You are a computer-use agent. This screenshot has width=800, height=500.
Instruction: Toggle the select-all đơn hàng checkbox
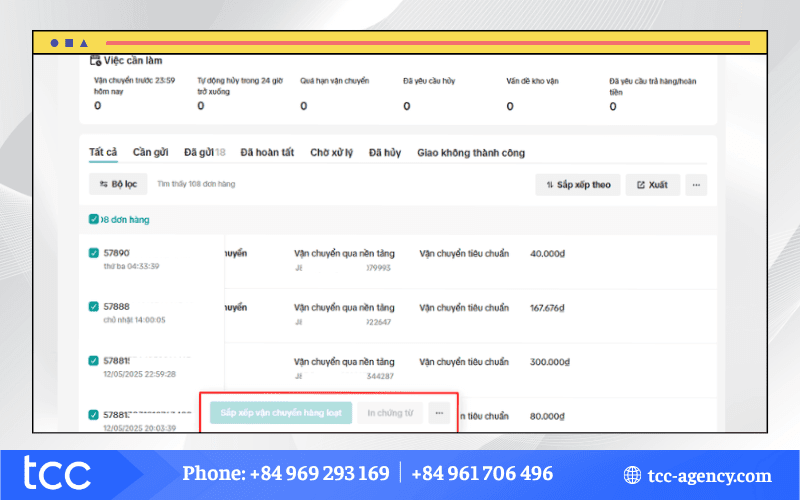93,219
